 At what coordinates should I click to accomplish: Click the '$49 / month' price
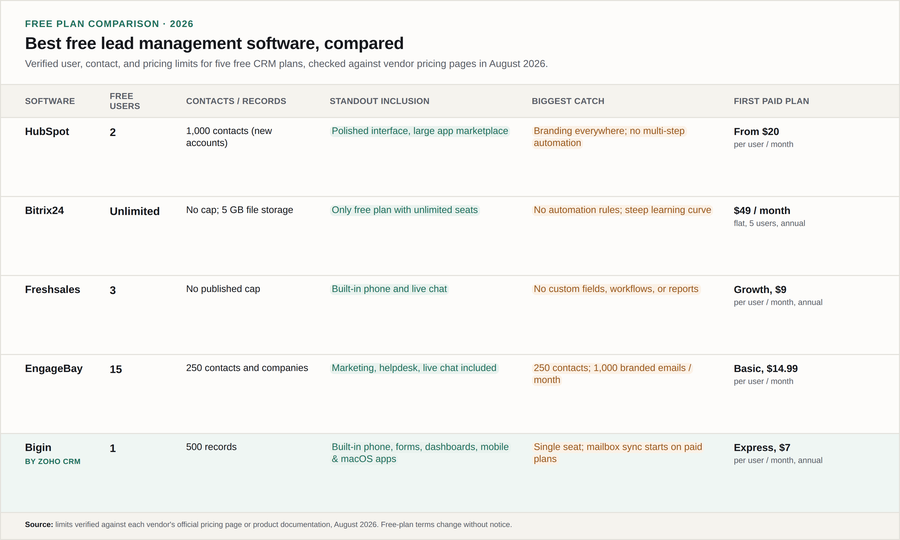[762, 211]
